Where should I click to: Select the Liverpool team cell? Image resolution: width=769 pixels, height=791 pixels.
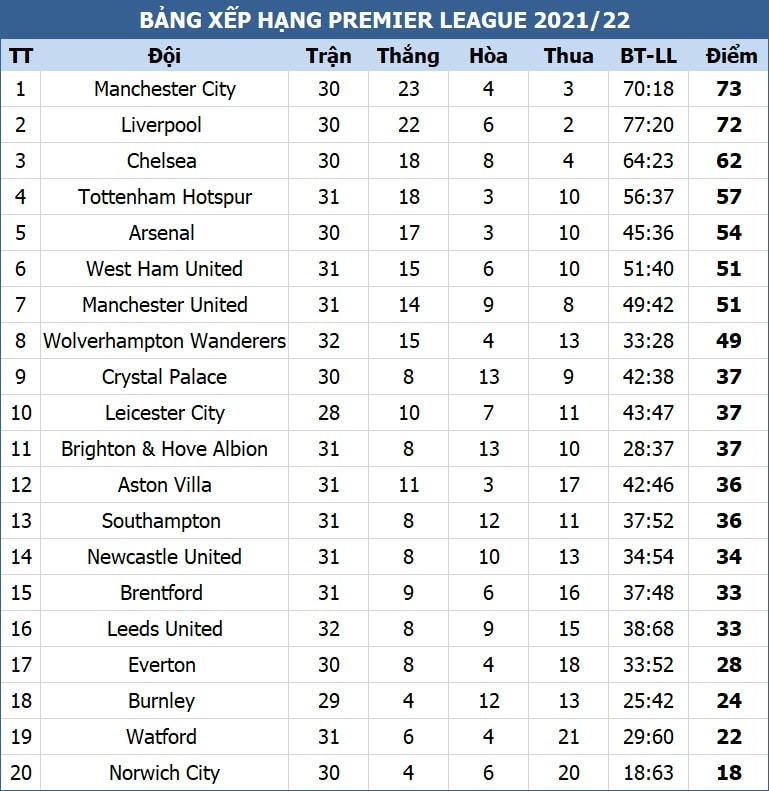164,125
